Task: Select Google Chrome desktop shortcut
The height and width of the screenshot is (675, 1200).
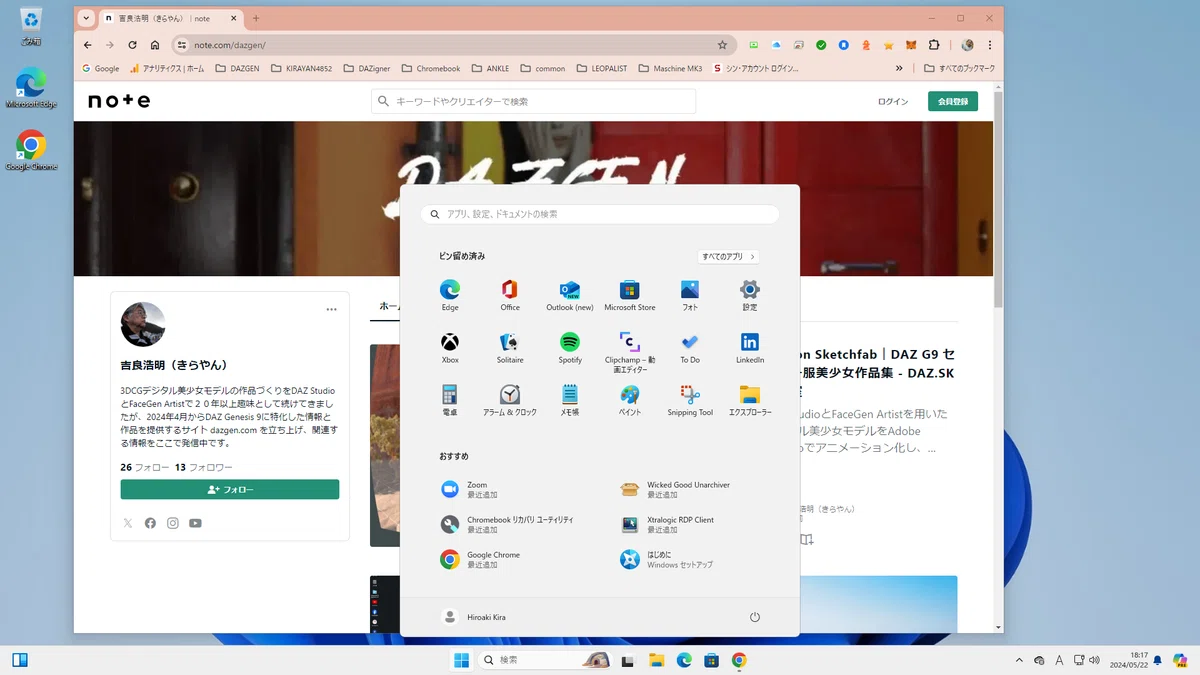Action: (31, 151)
